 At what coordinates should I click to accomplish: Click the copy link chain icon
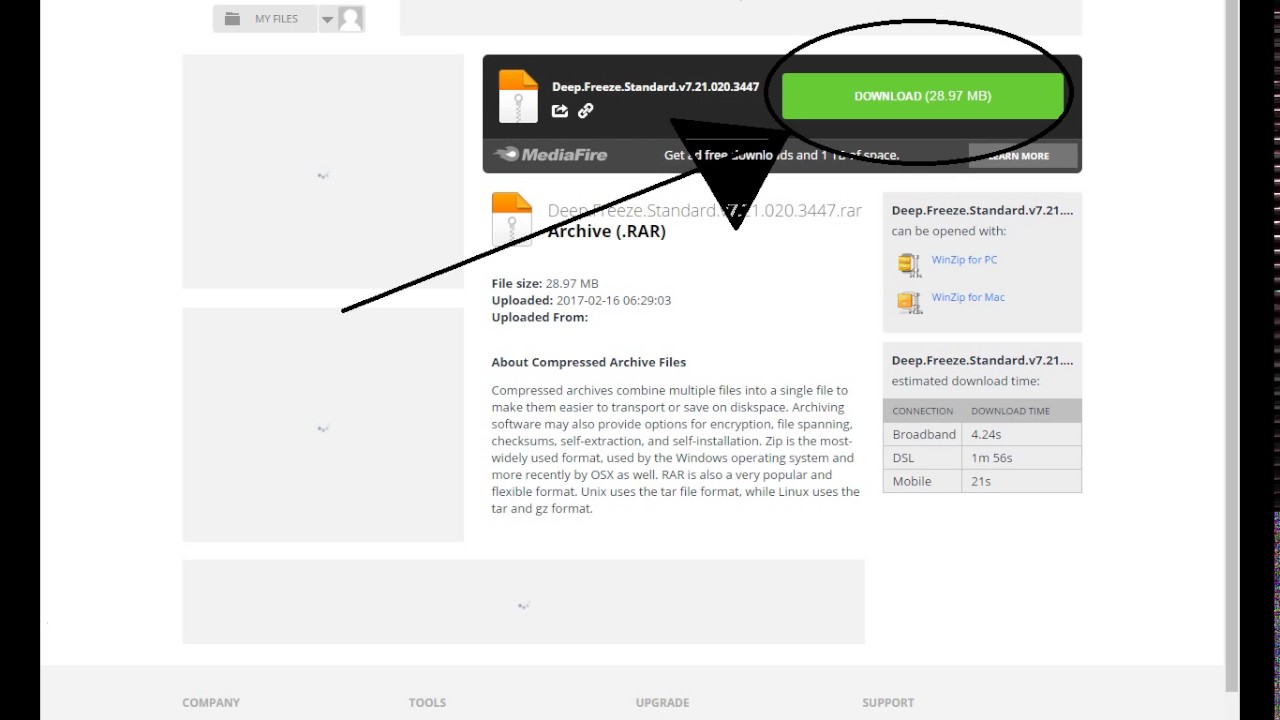click(x=586, y=111)
